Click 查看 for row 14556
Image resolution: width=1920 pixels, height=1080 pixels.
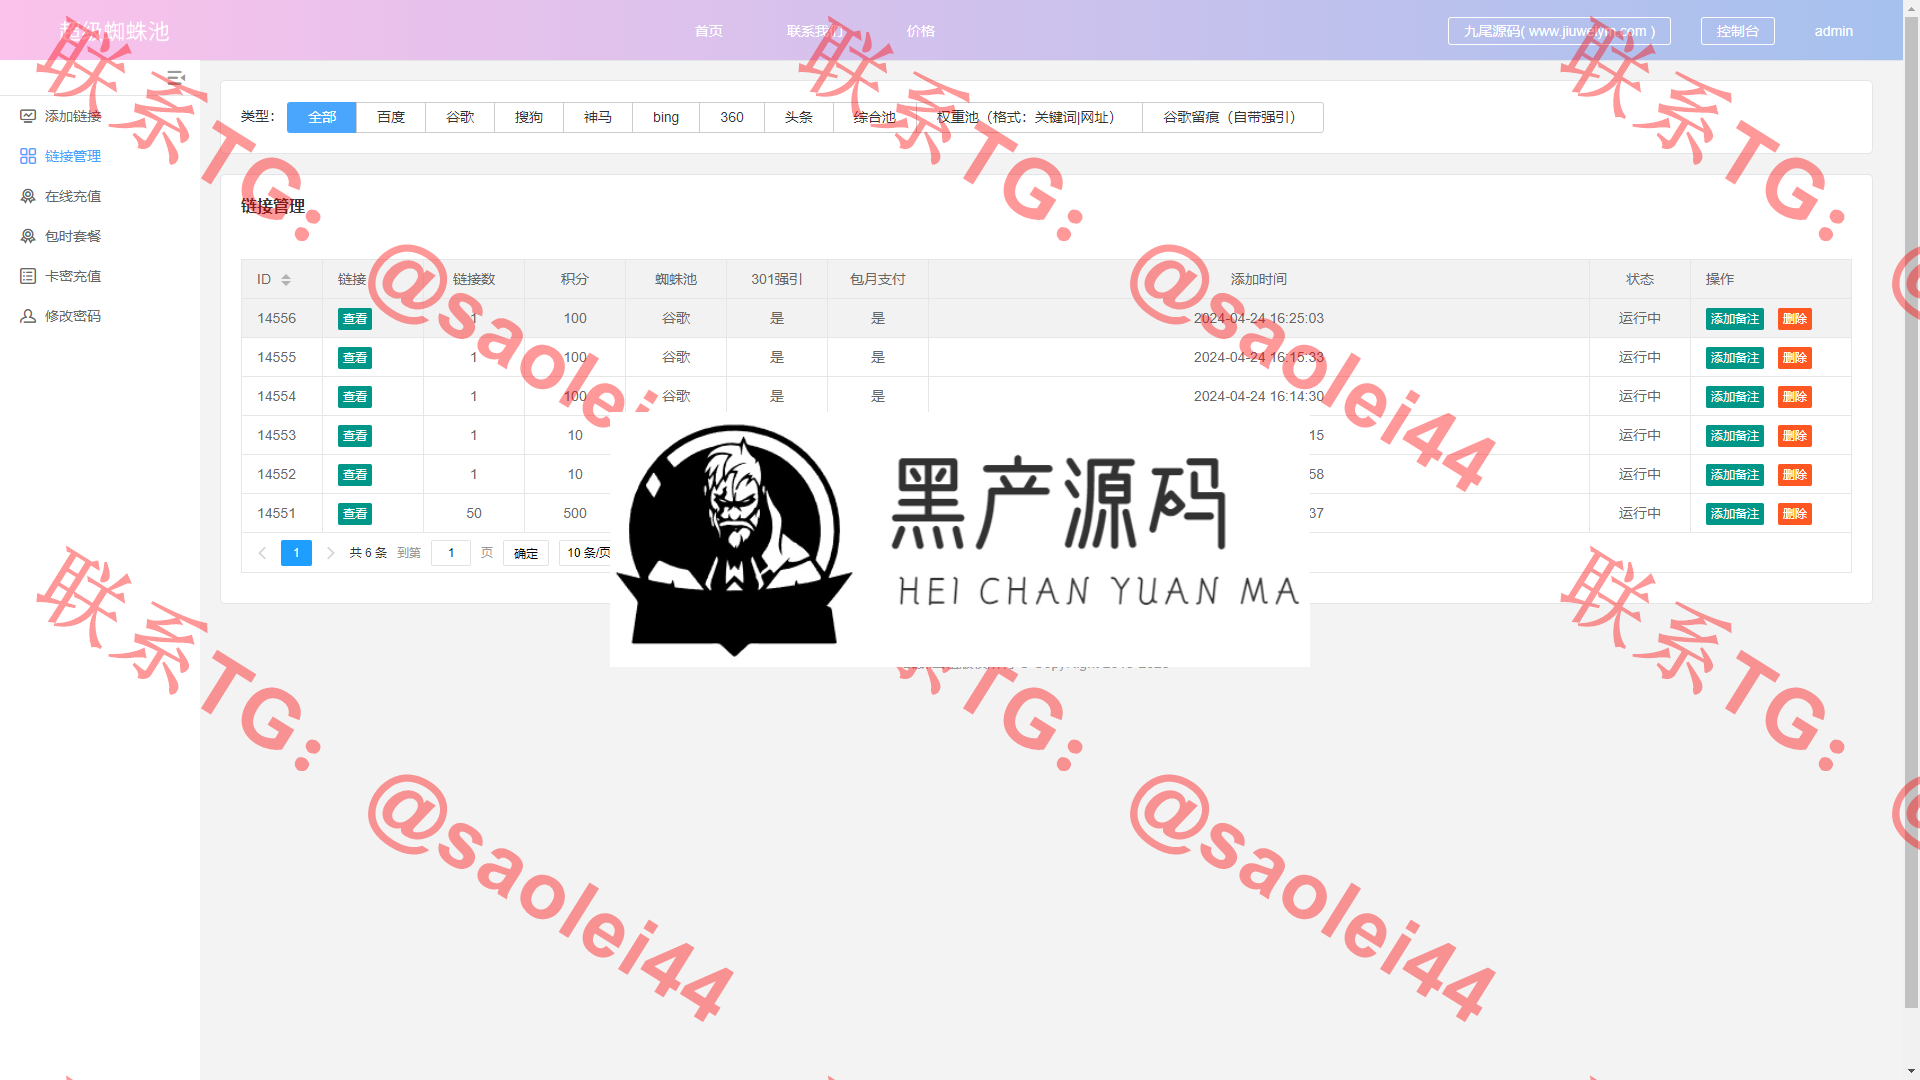point(355,319)
